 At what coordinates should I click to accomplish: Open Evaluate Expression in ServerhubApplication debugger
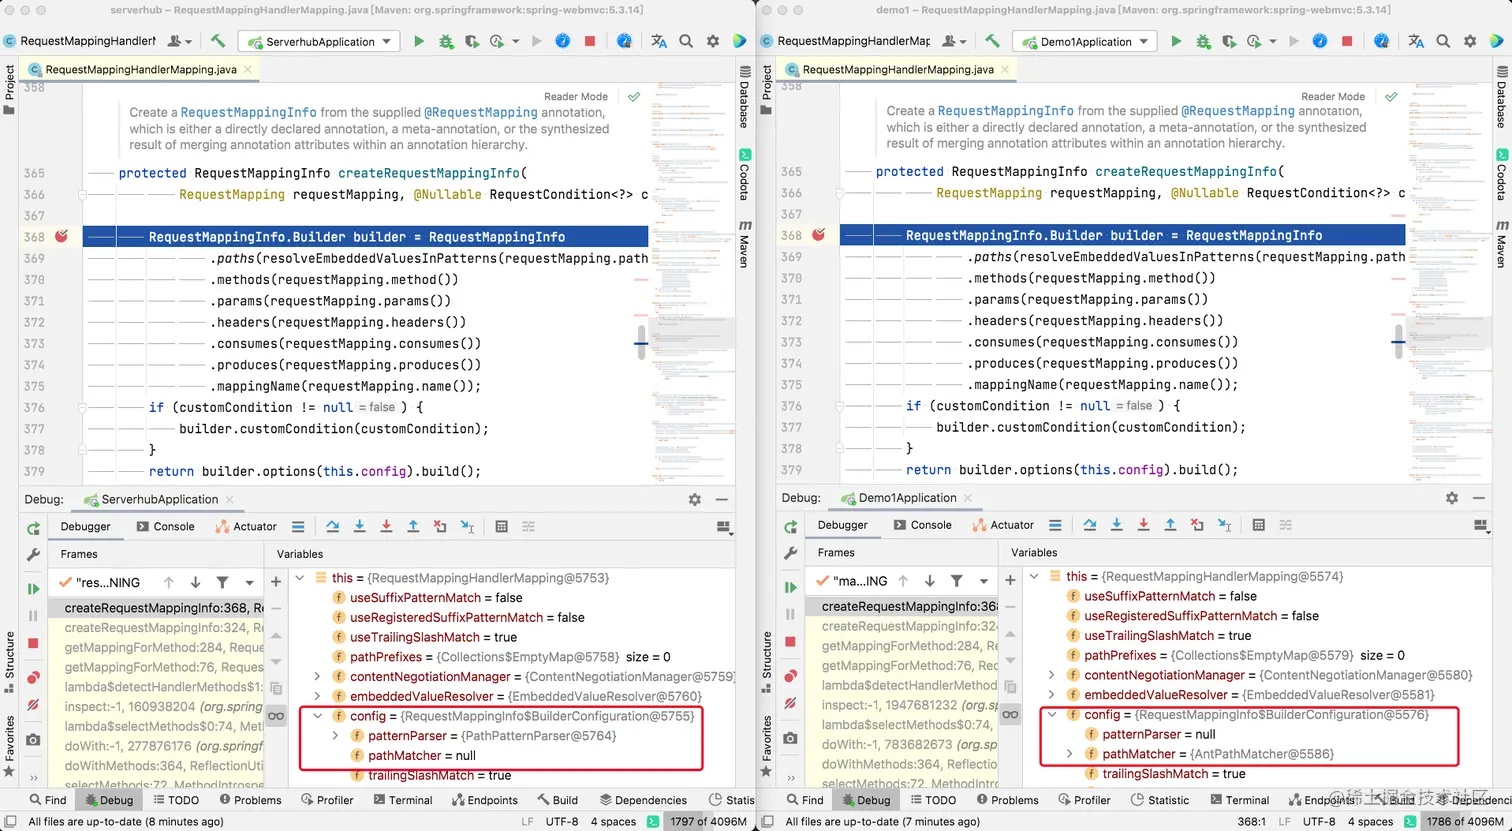point(502,526)
